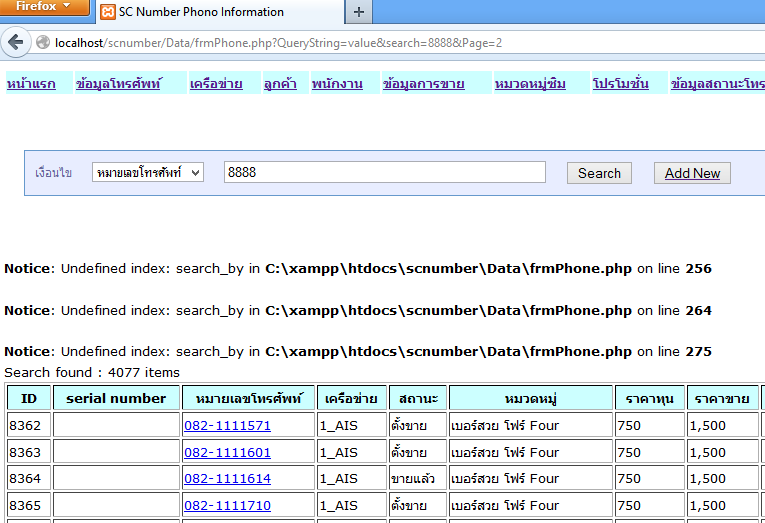Viewport: 765px width, 523px height.
Task: Open phone number link 082-1111710
Action: point(227,505)
